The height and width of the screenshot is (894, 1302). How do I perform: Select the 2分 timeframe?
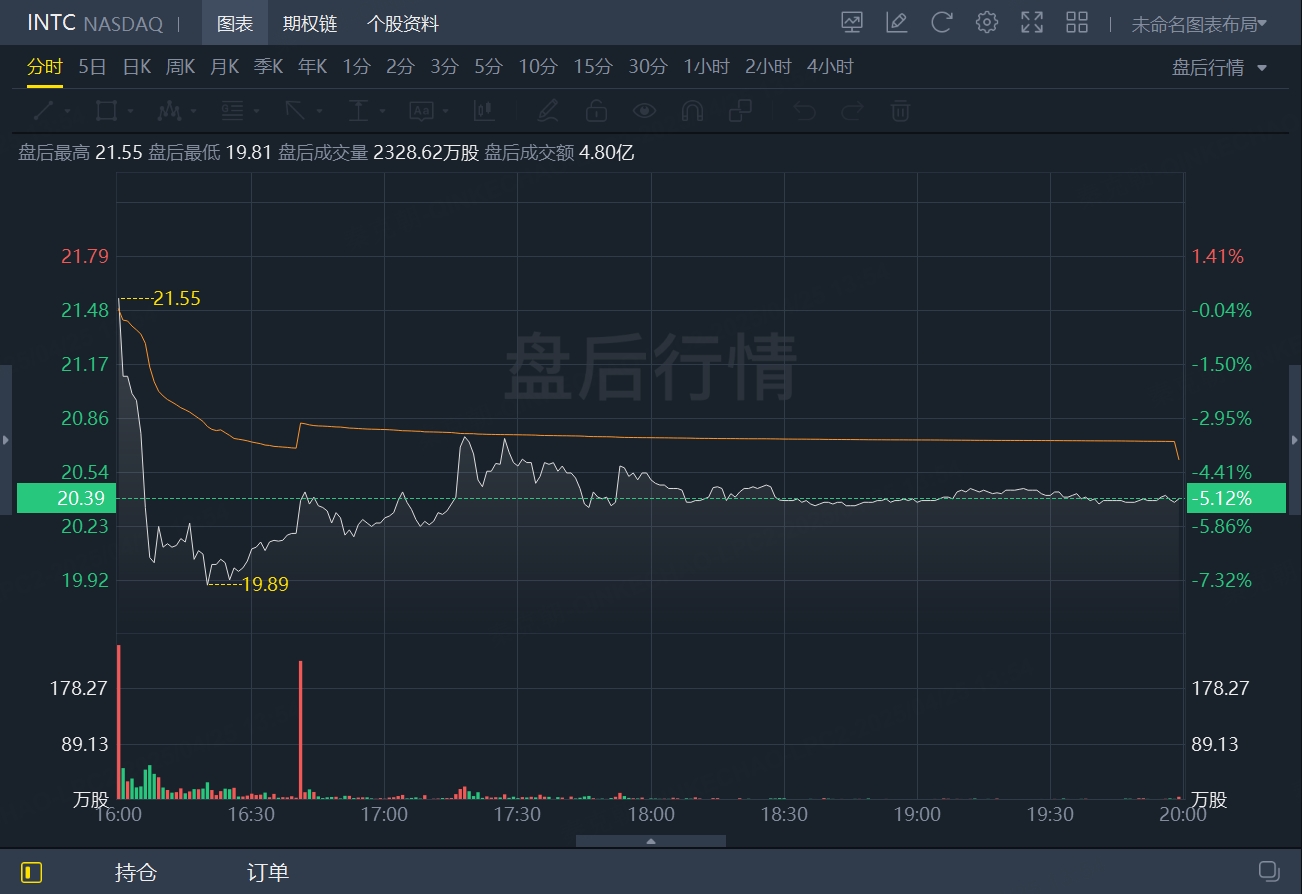click(400, 67)
